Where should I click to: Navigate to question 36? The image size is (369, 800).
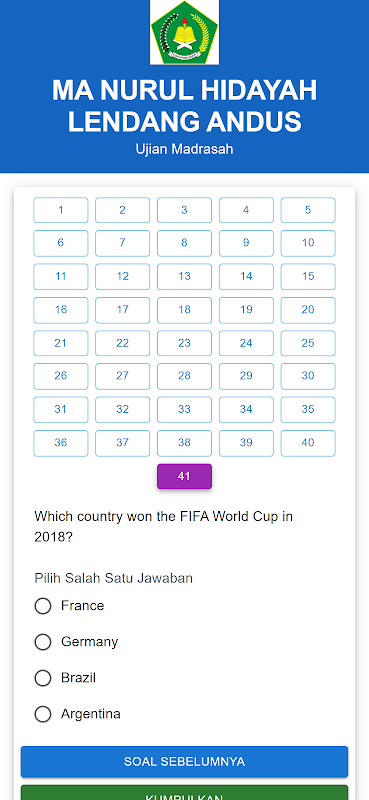click(61, 443)
